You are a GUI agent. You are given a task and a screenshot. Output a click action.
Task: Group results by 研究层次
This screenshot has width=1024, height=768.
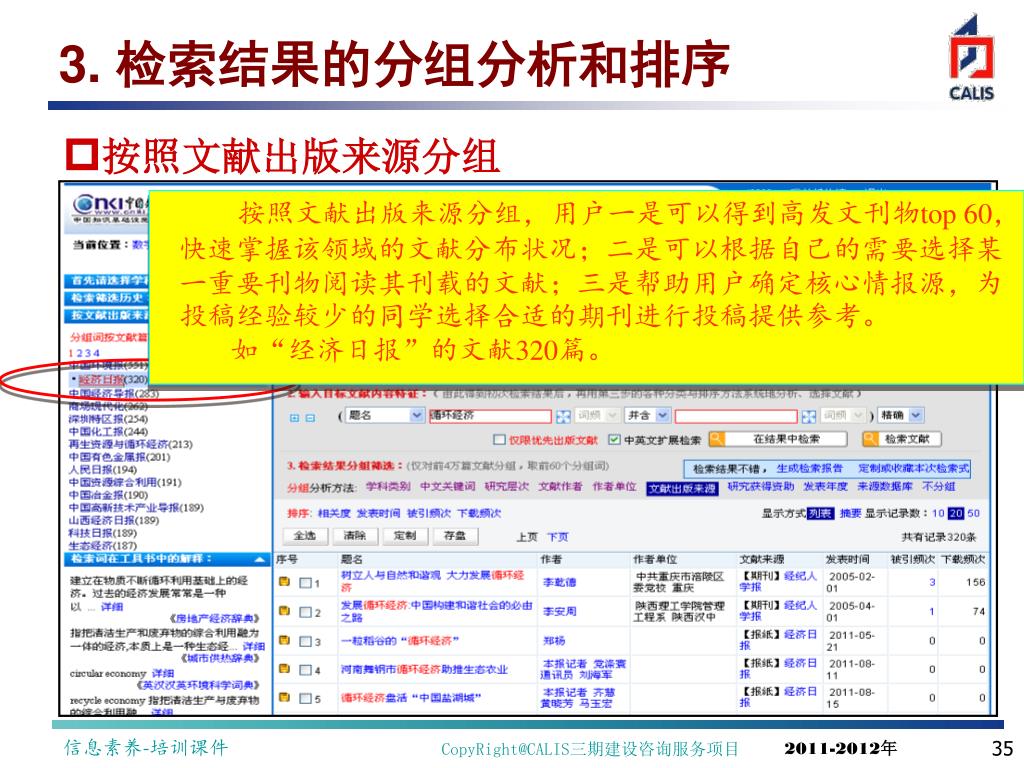(507, 487)
